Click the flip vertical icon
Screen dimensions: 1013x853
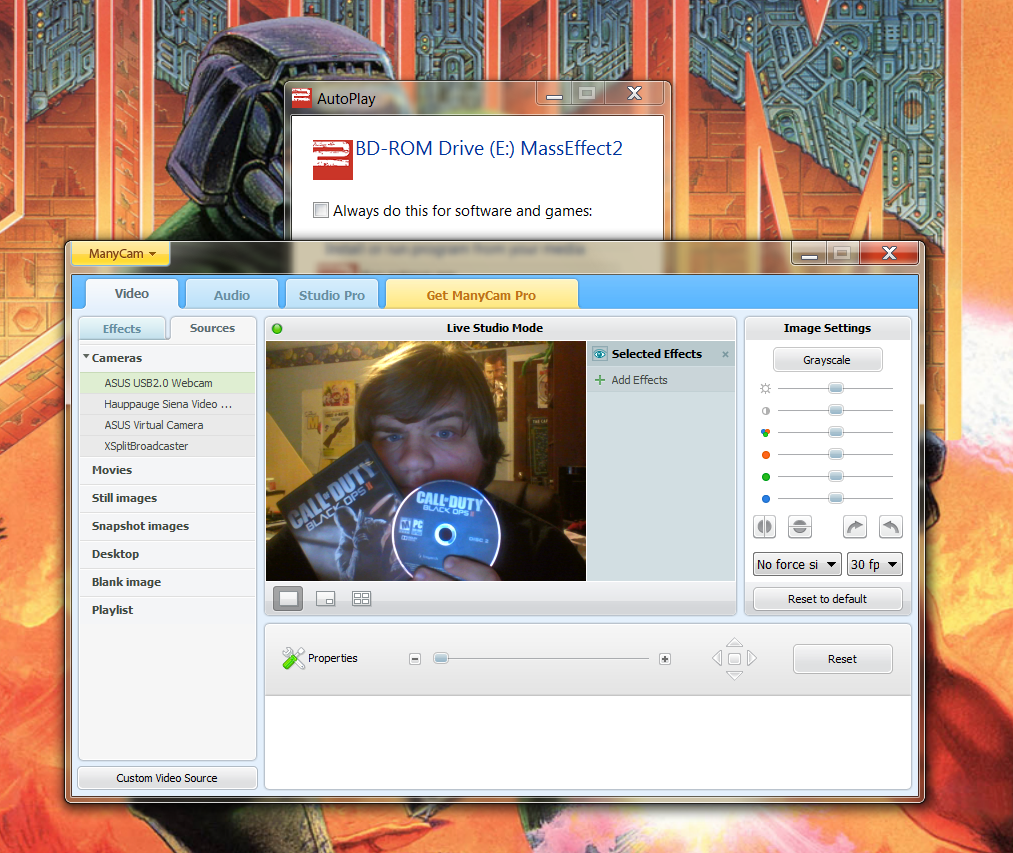[x=800, y=527]
